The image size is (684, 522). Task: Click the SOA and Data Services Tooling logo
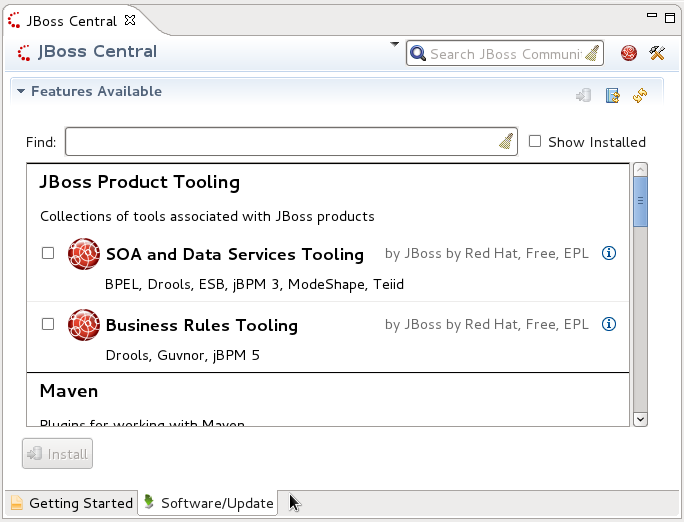(83, 254)
